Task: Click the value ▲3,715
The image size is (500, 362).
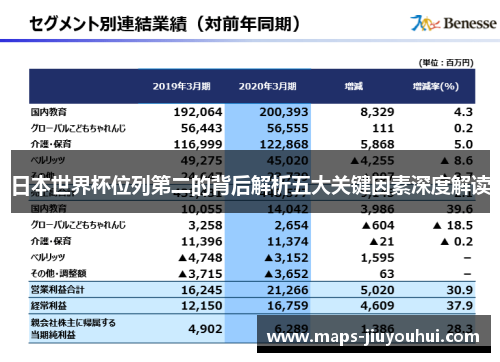Action: pos(200,274)
